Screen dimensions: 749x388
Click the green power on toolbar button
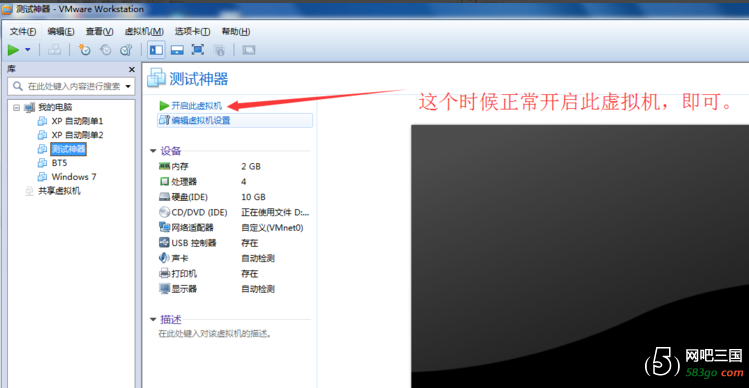point(13,50)
